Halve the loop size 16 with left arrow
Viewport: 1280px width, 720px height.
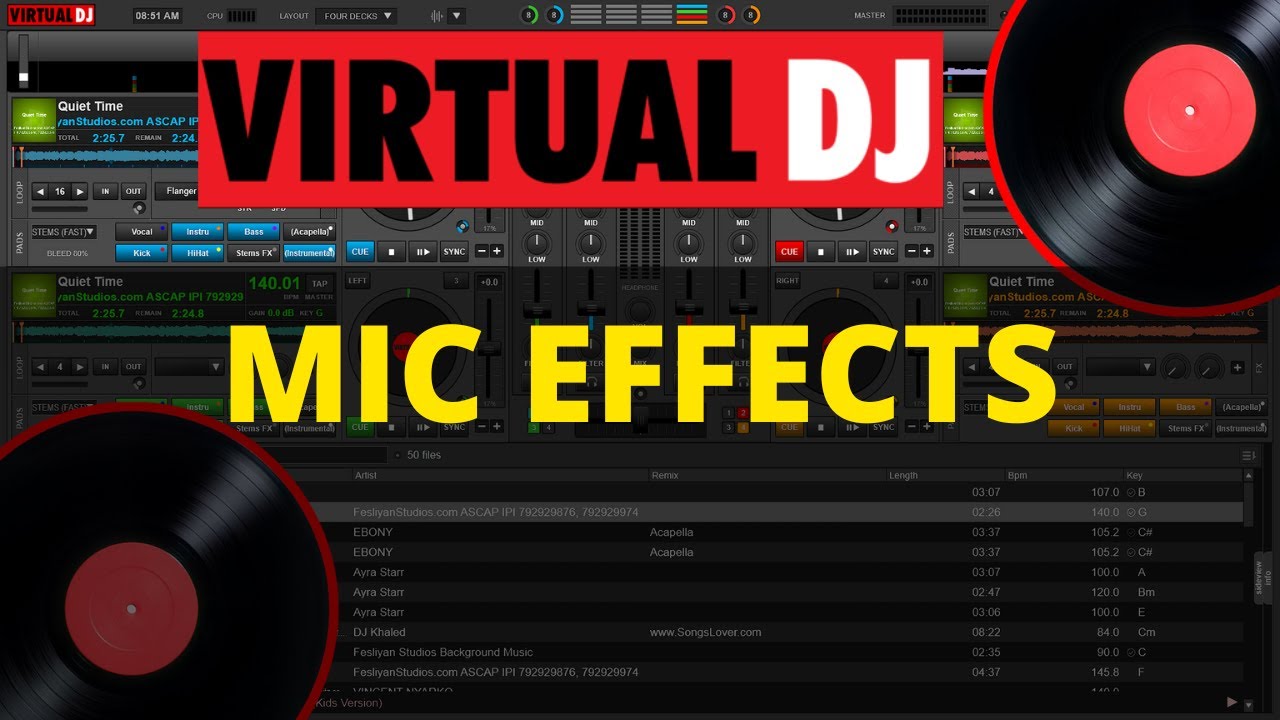40,191
